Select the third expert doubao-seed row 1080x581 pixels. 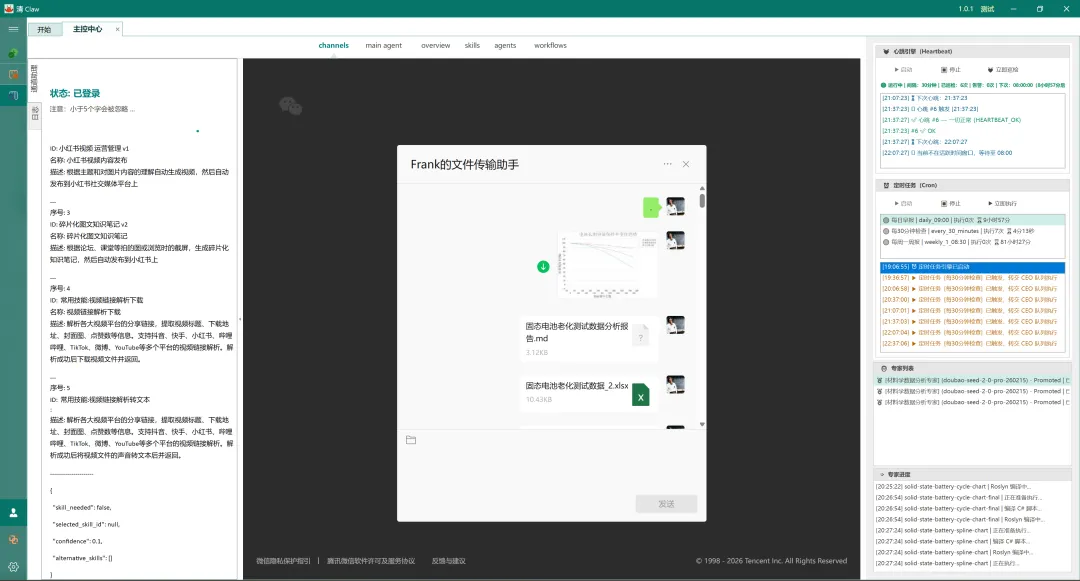973,402
